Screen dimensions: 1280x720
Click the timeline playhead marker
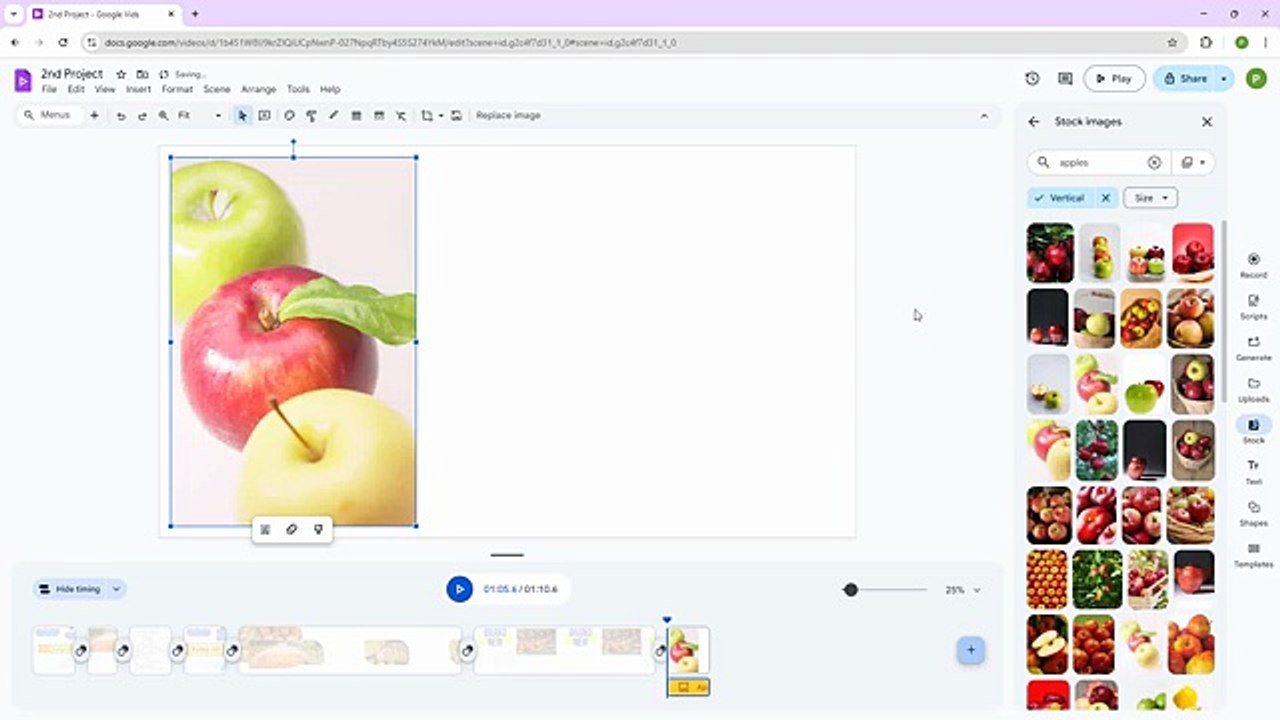point(667,620)
